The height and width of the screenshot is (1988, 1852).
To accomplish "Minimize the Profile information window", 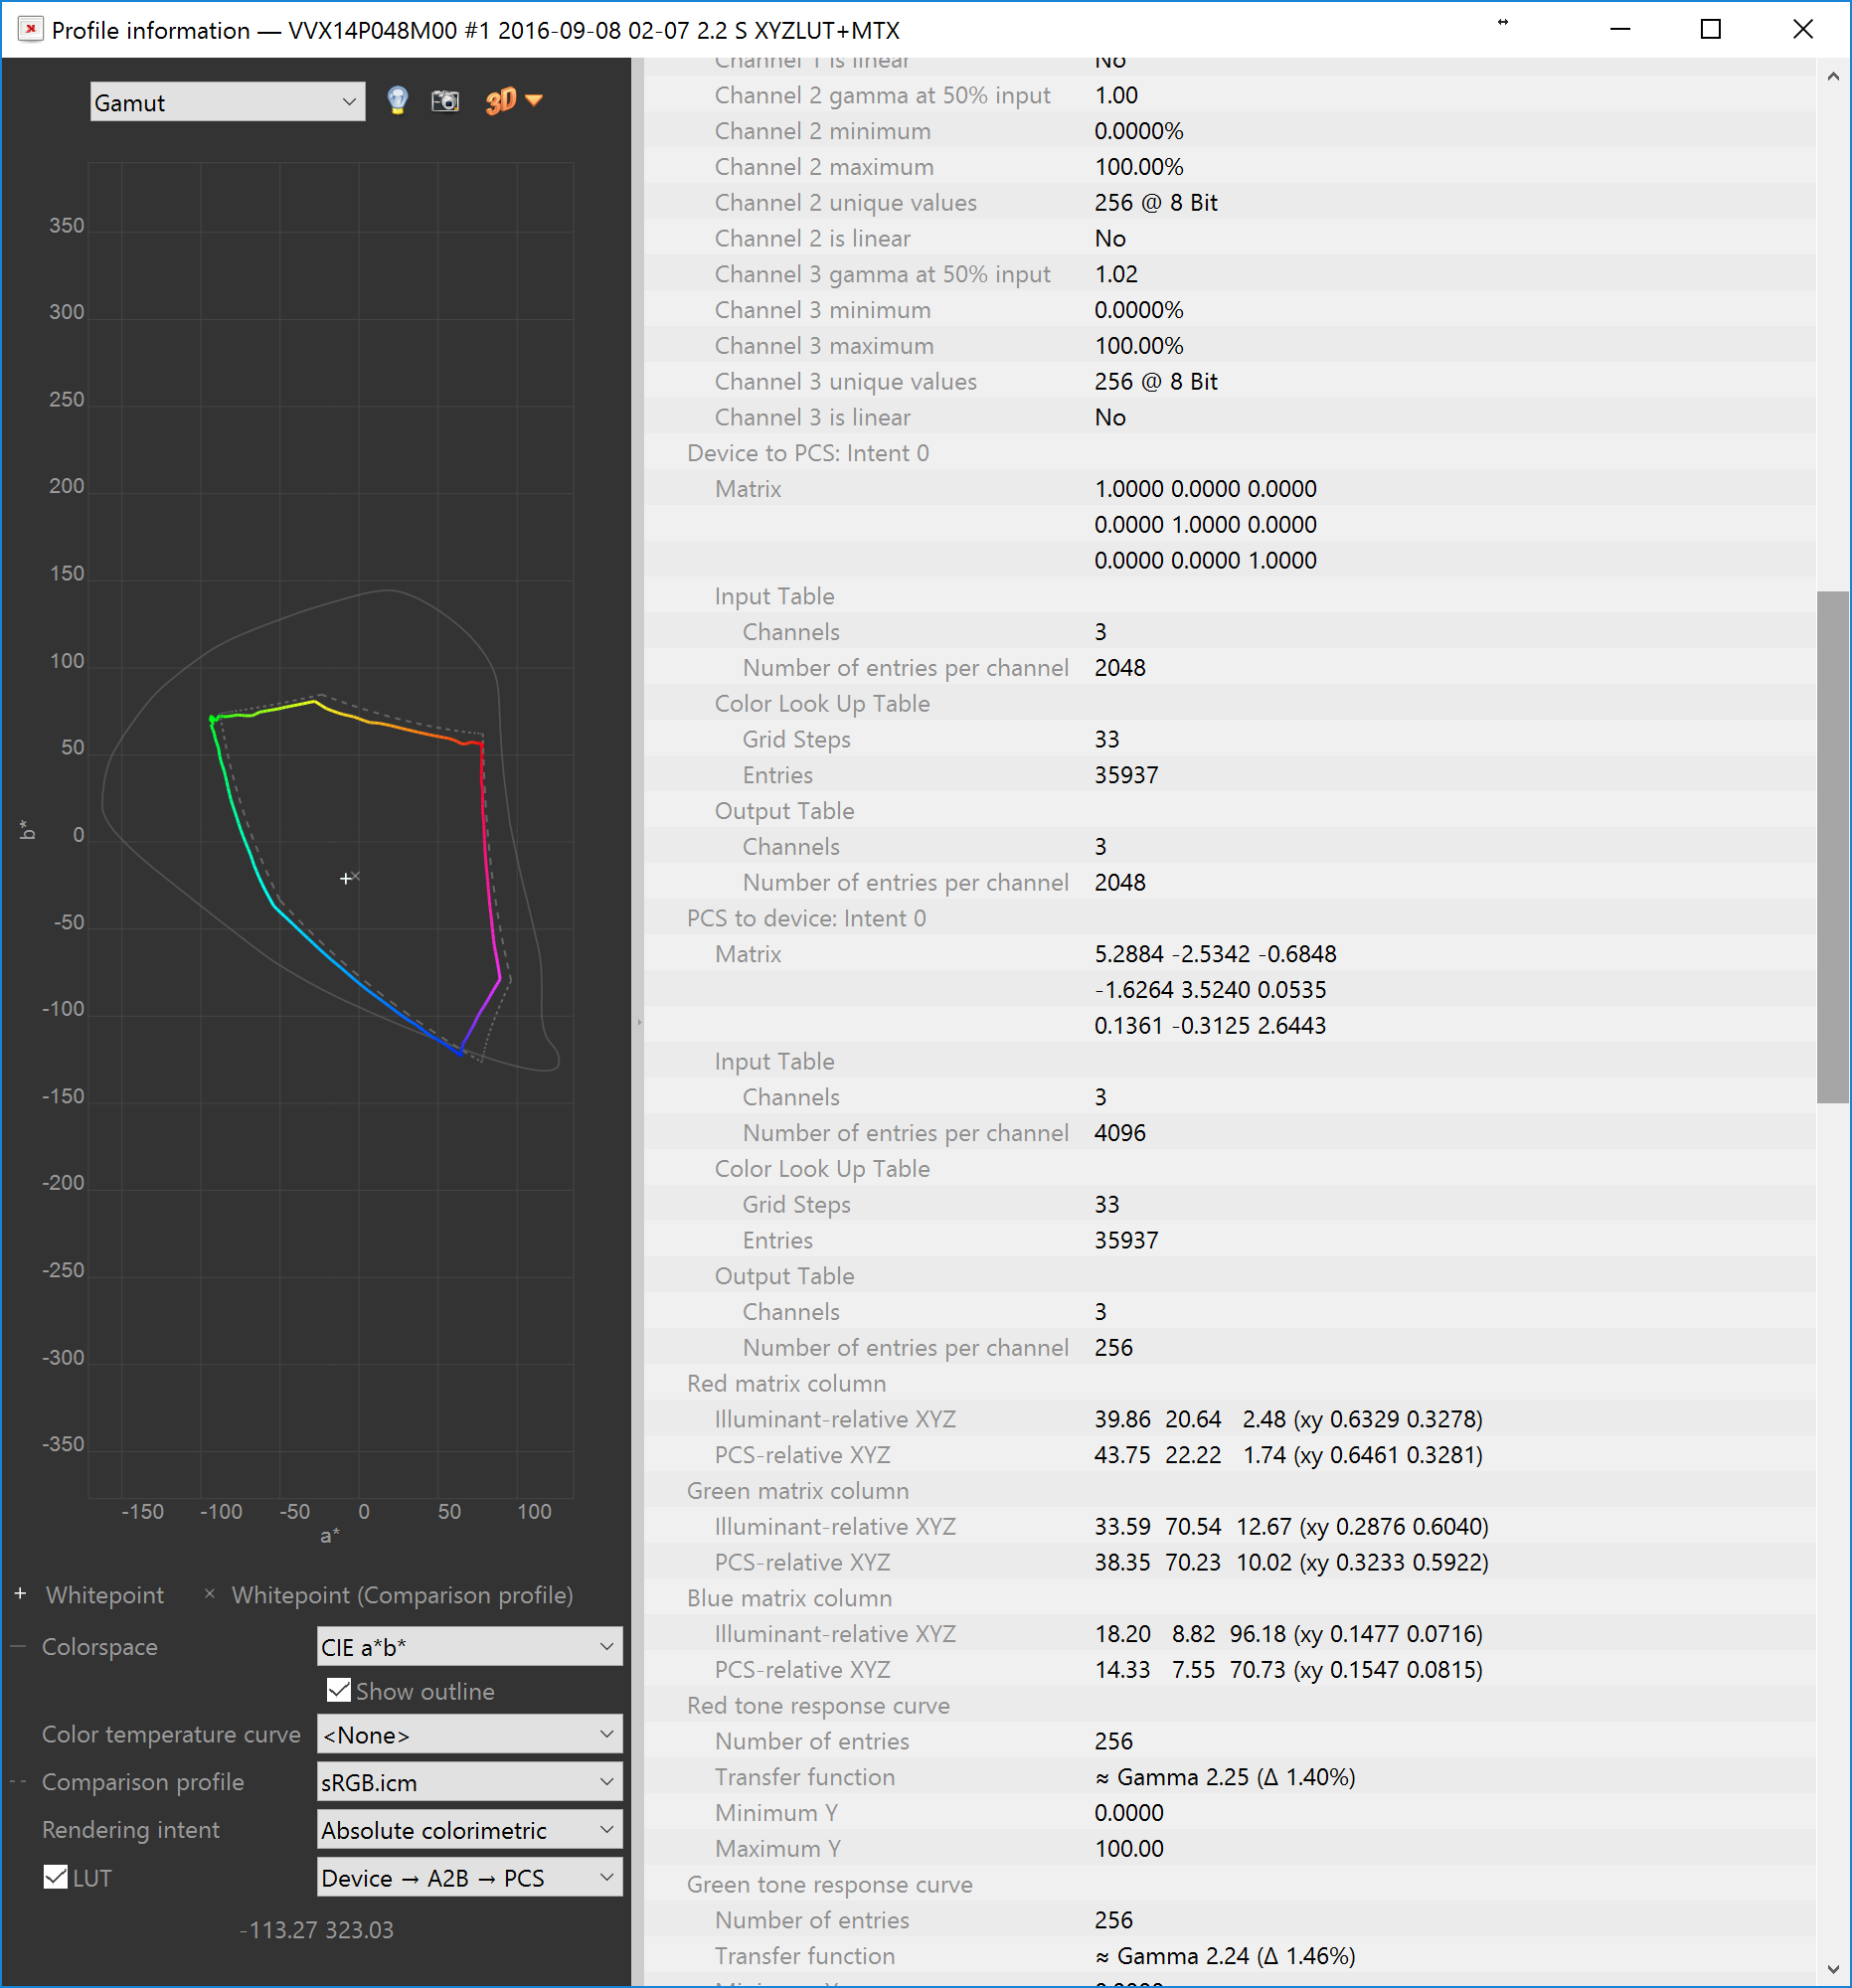I will pyautogui.click(x=1620, y=30).
